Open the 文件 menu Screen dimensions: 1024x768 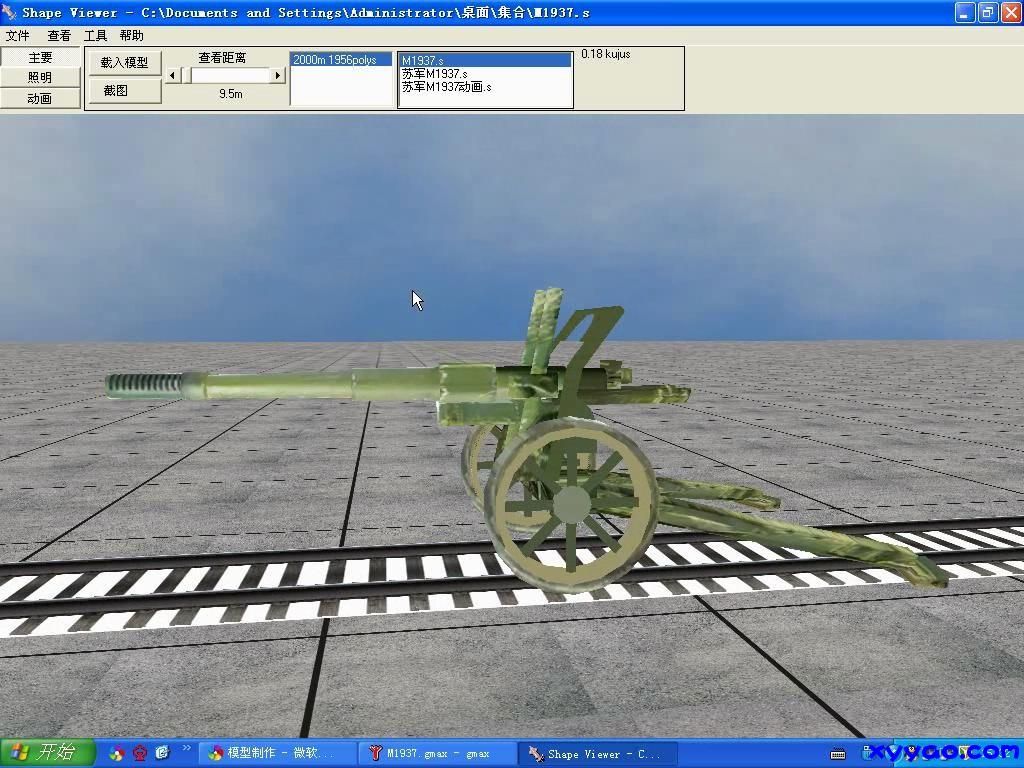[18, 36]
